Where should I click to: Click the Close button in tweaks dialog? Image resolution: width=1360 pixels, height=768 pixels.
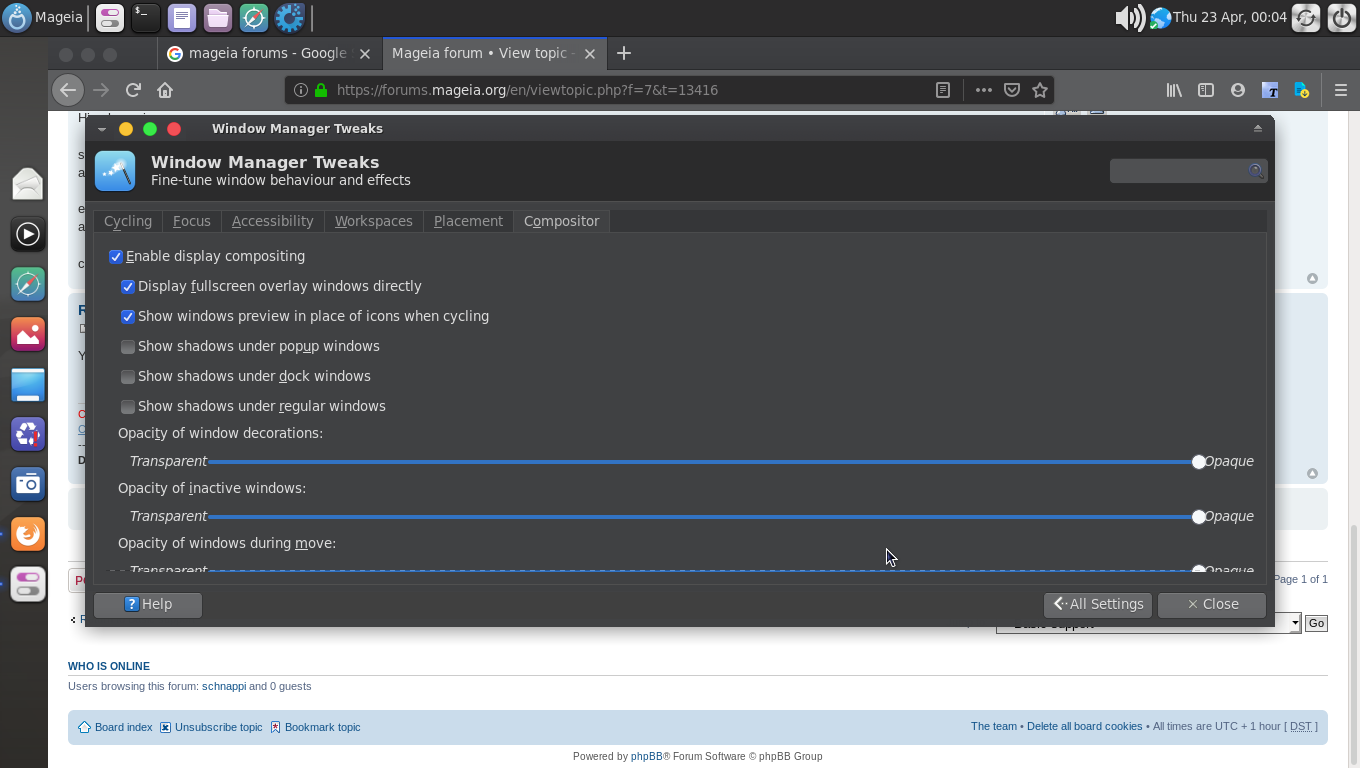coord(1212,604)
